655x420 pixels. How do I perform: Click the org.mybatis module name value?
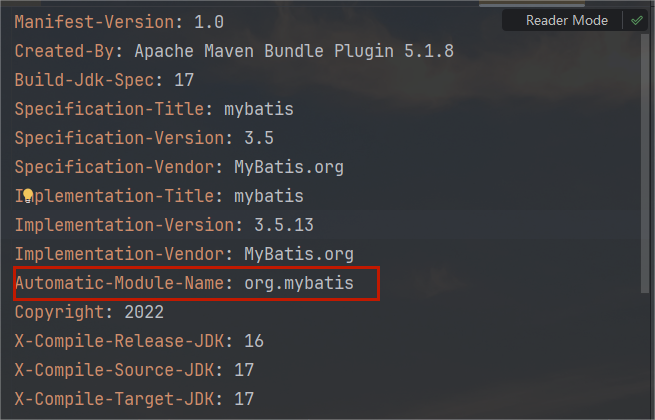[298, 283]
